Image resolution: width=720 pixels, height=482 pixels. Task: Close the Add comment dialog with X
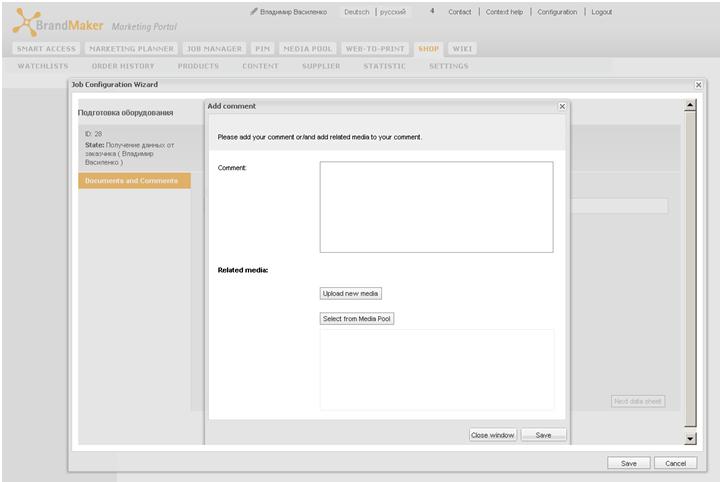562,106
